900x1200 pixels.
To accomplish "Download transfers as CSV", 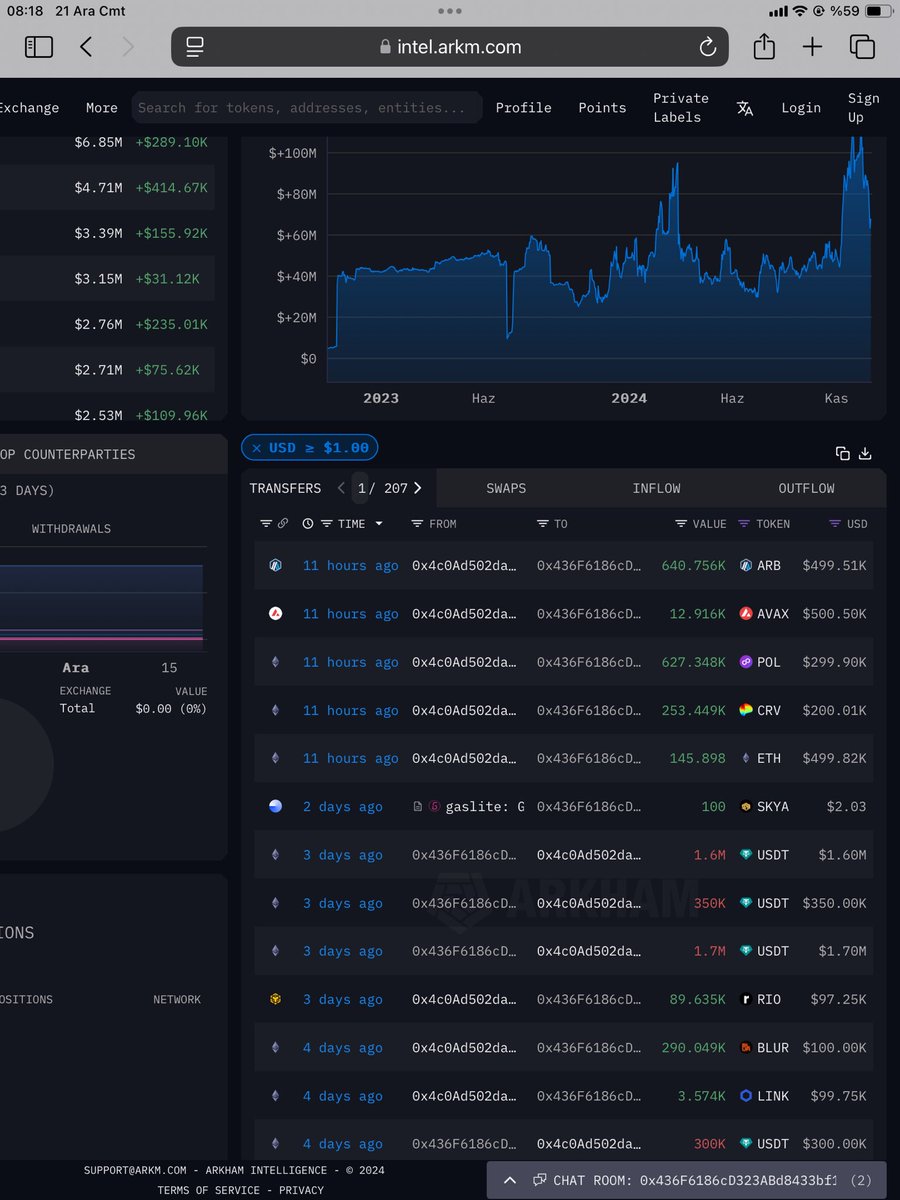I will (x=866, y=453).
